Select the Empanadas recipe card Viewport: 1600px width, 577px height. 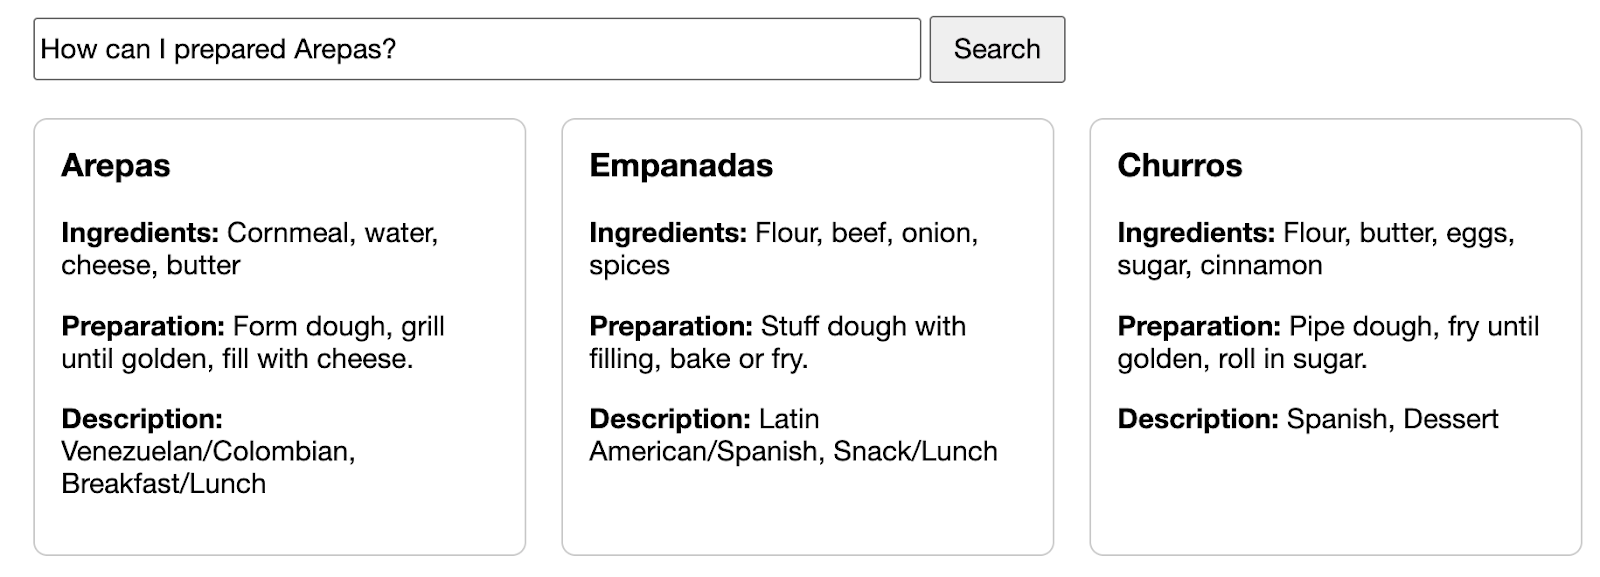click(x=807, y=335)
